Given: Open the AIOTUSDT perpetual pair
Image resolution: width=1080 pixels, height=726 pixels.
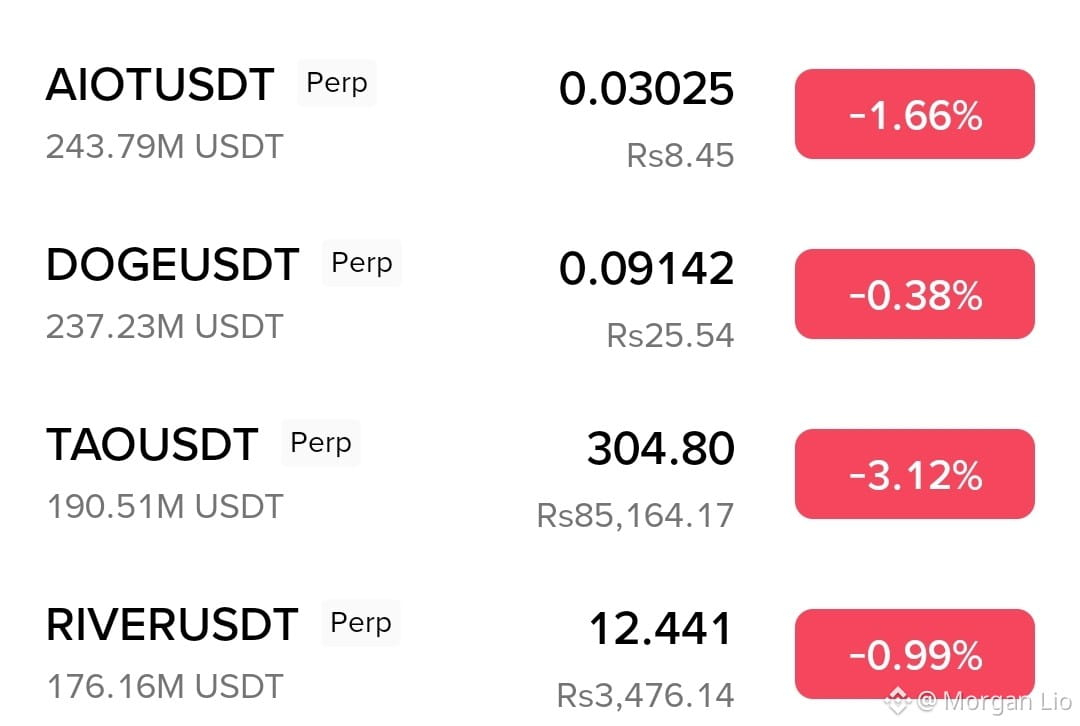Looking at the screenshot, I should 540,114.
